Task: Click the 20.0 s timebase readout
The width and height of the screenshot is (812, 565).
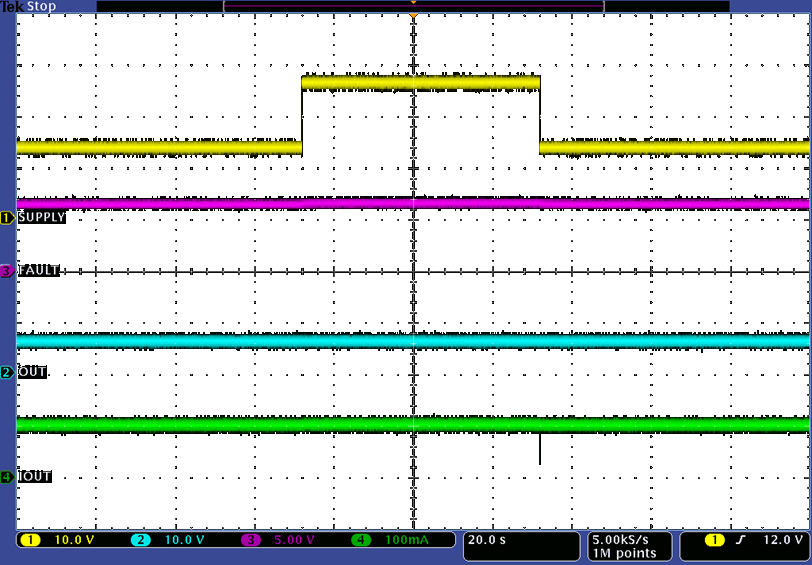Action: [487, 540]
